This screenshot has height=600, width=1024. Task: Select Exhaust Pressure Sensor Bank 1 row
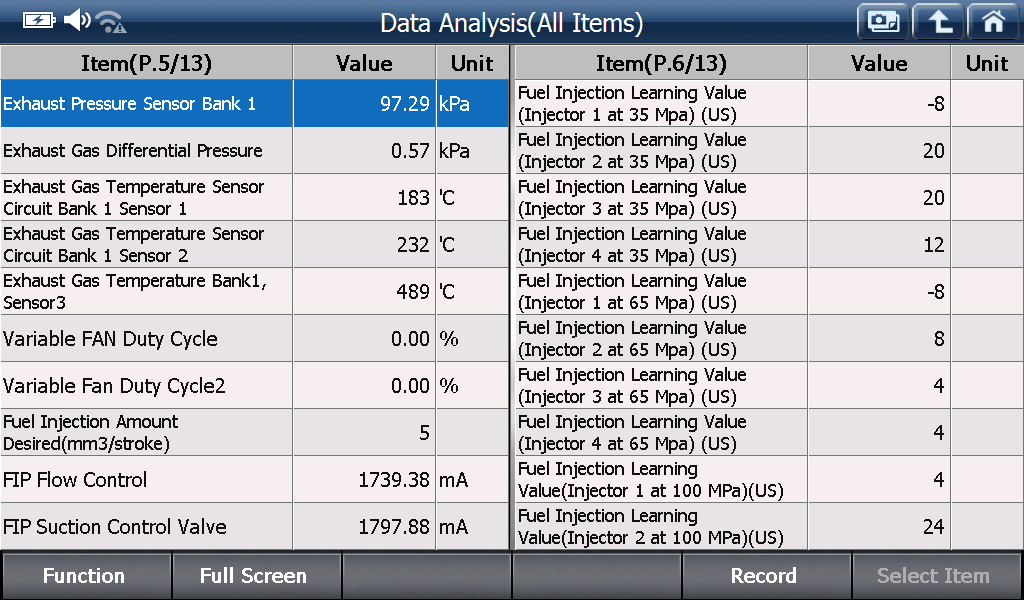(x=254, y=103)
